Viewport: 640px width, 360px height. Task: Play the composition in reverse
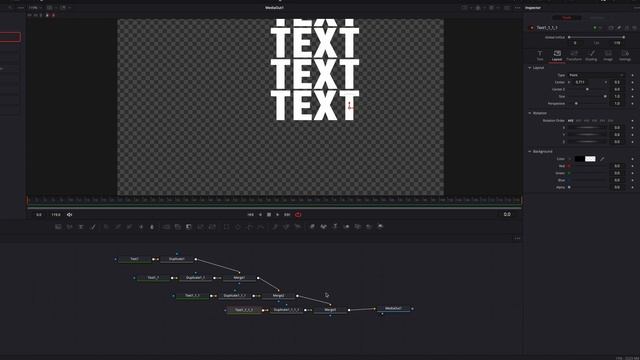pyautogui.click(x=260, y=214)
